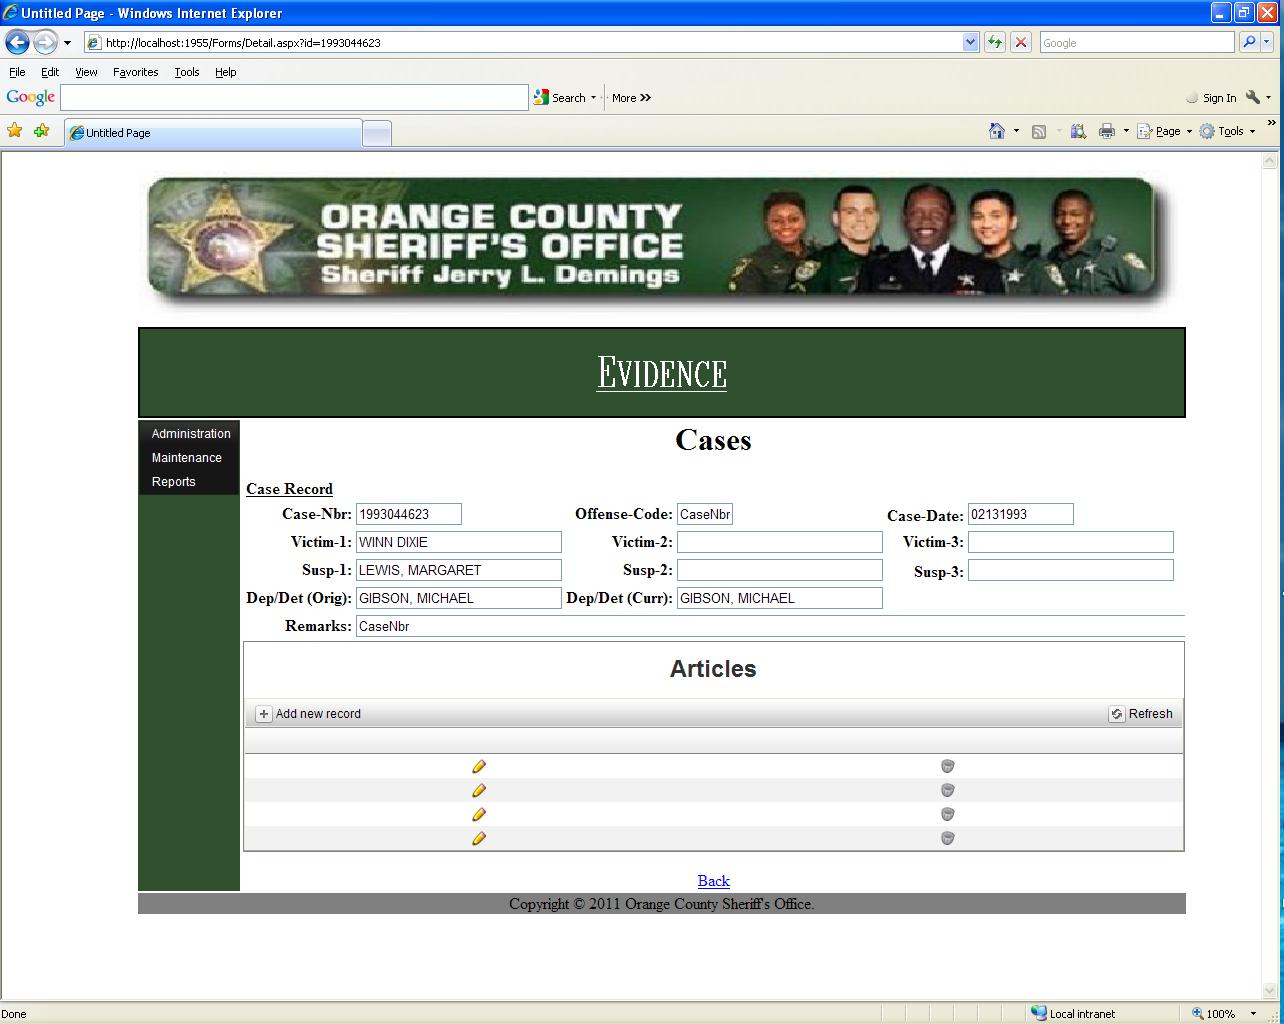
Task: Open the Administration sidebar menu
Action: tap(190, 434)
